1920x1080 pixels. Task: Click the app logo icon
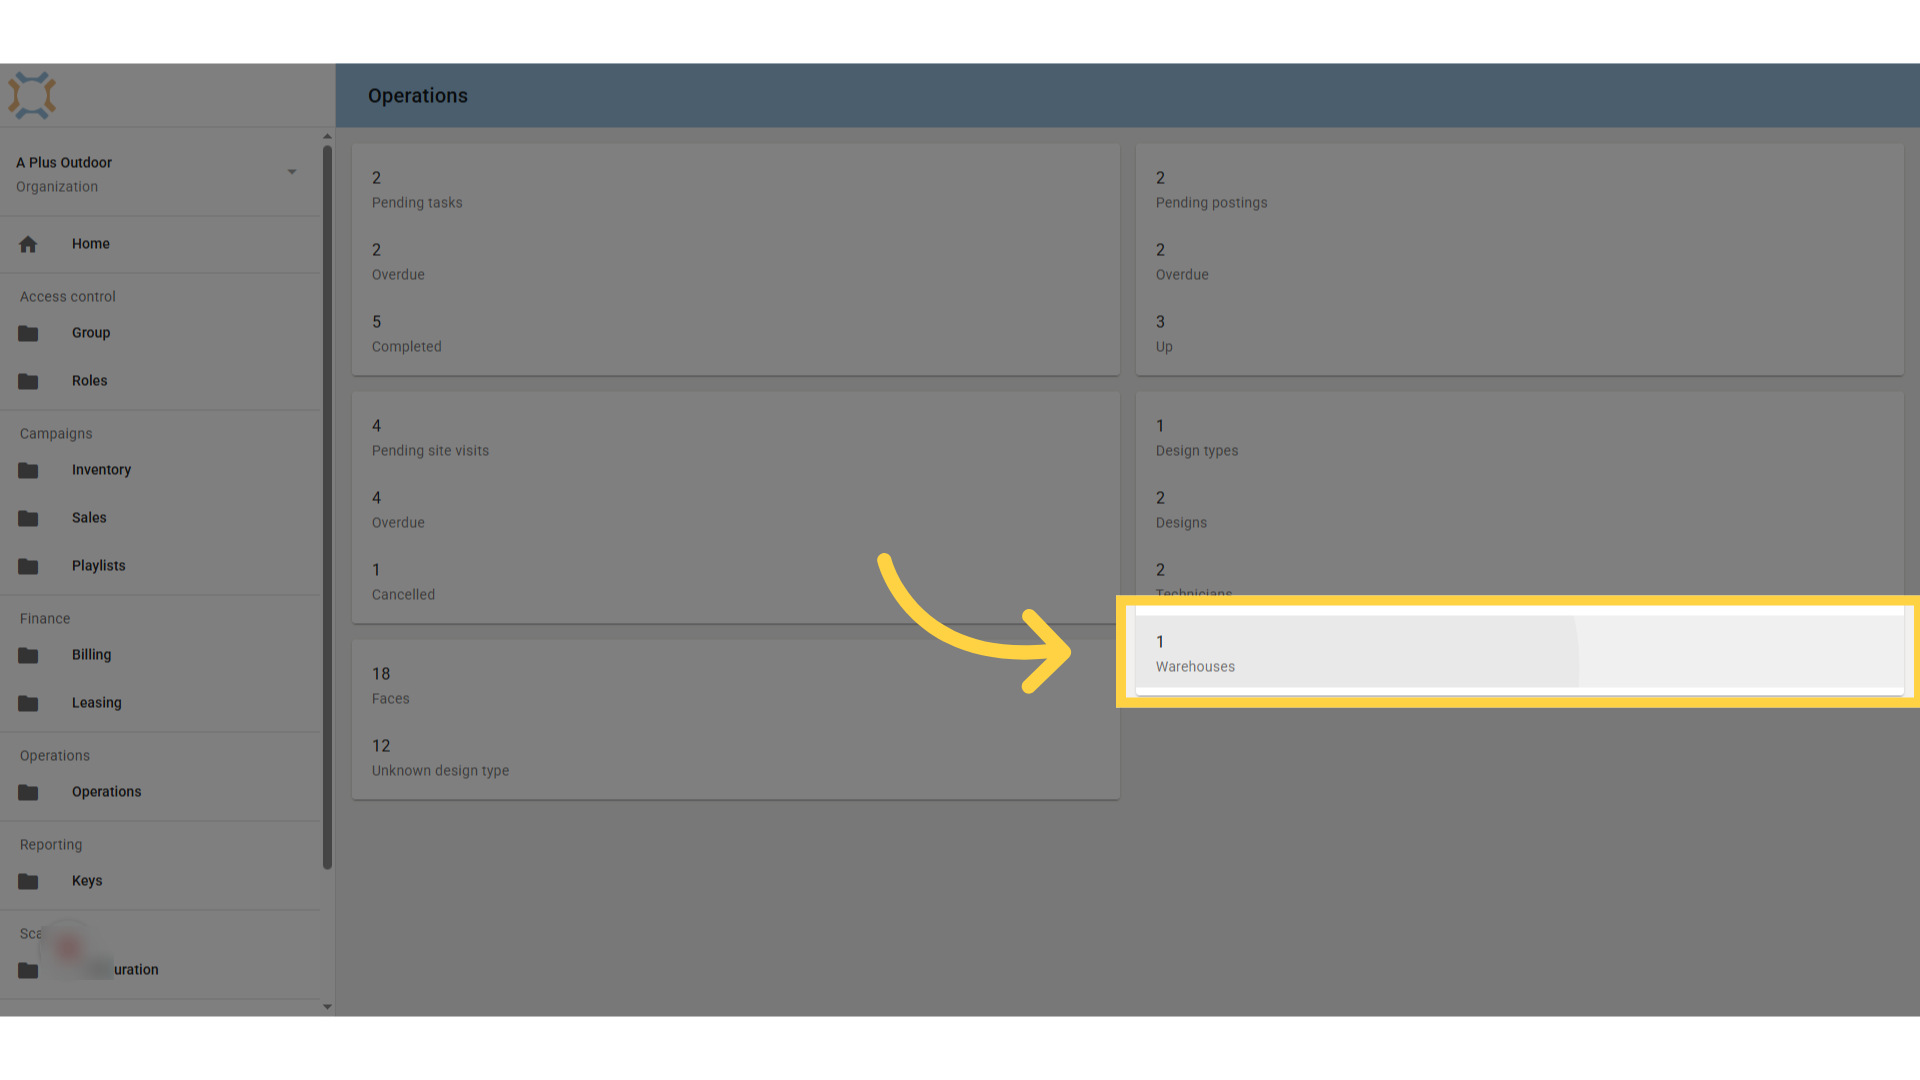pos(32,96)
